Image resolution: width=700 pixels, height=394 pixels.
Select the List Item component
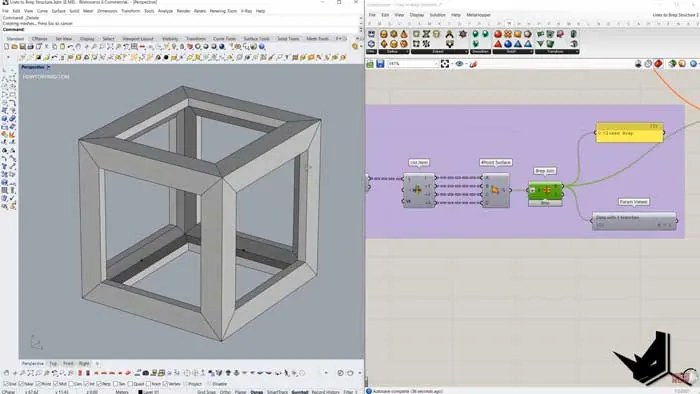pyautogui.click(x=419, y=190)
